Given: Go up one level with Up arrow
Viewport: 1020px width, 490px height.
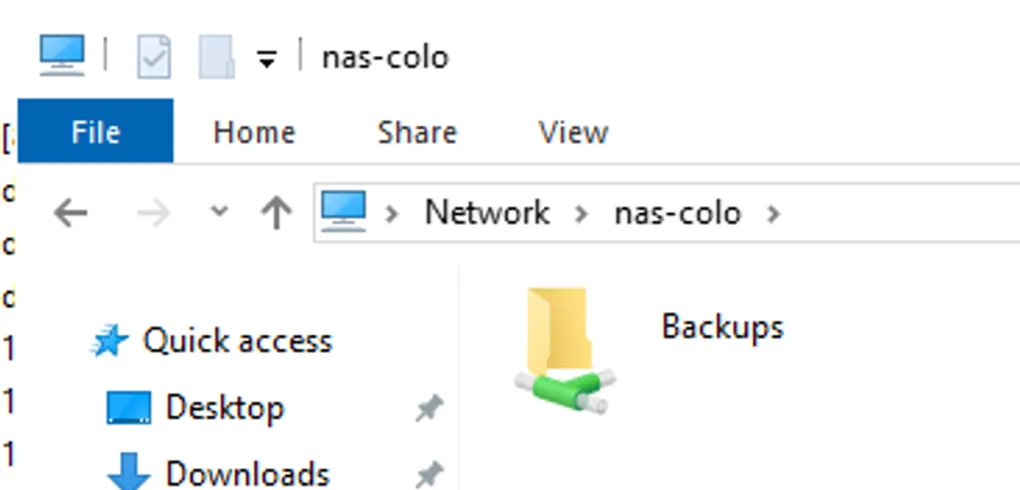Looking at the screenshot, I should point(276,213).
